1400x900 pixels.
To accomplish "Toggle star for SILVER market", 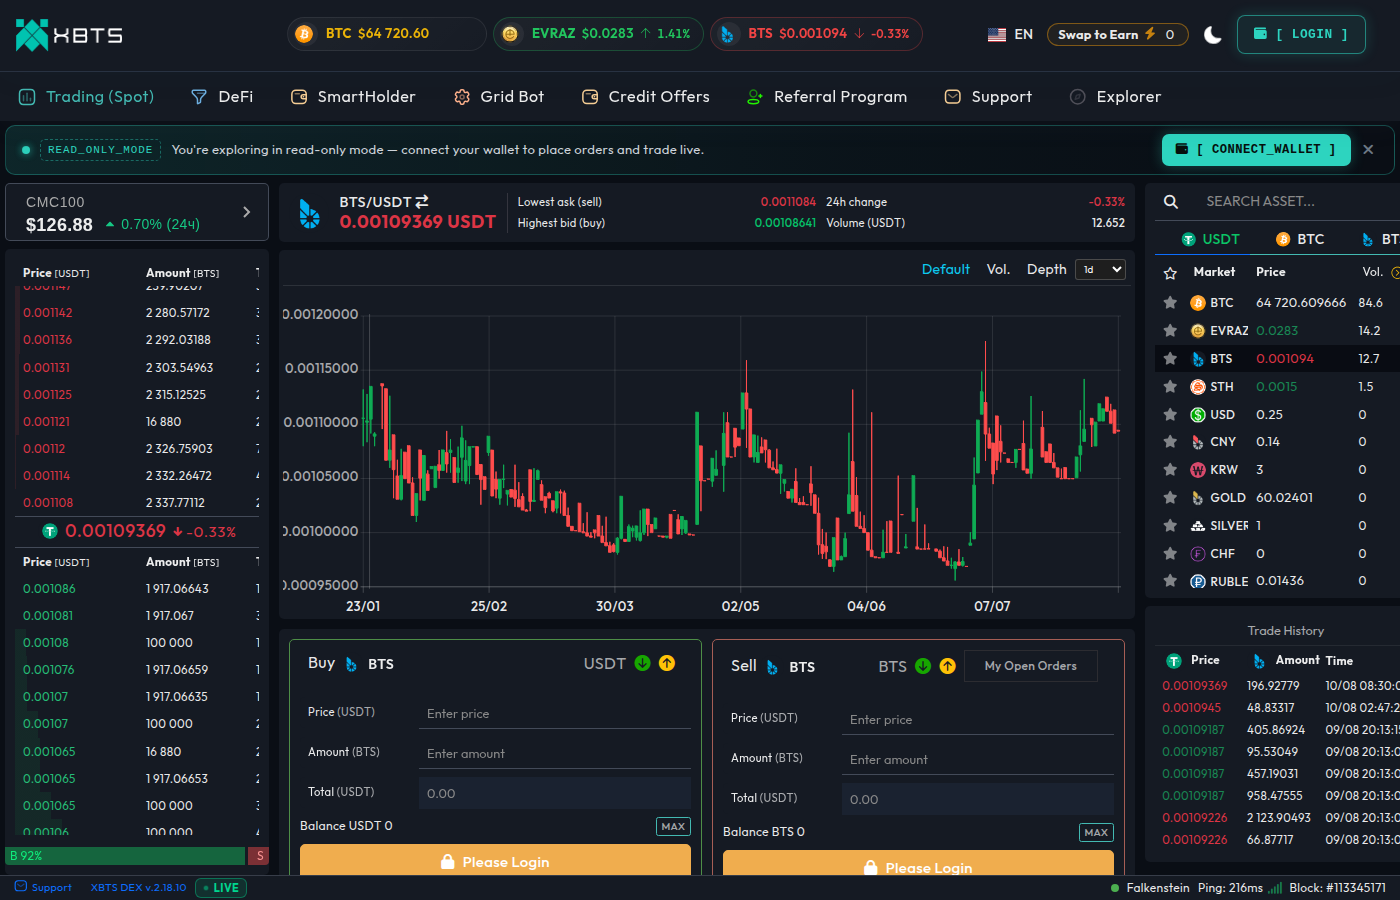I will click(1170, 525).
